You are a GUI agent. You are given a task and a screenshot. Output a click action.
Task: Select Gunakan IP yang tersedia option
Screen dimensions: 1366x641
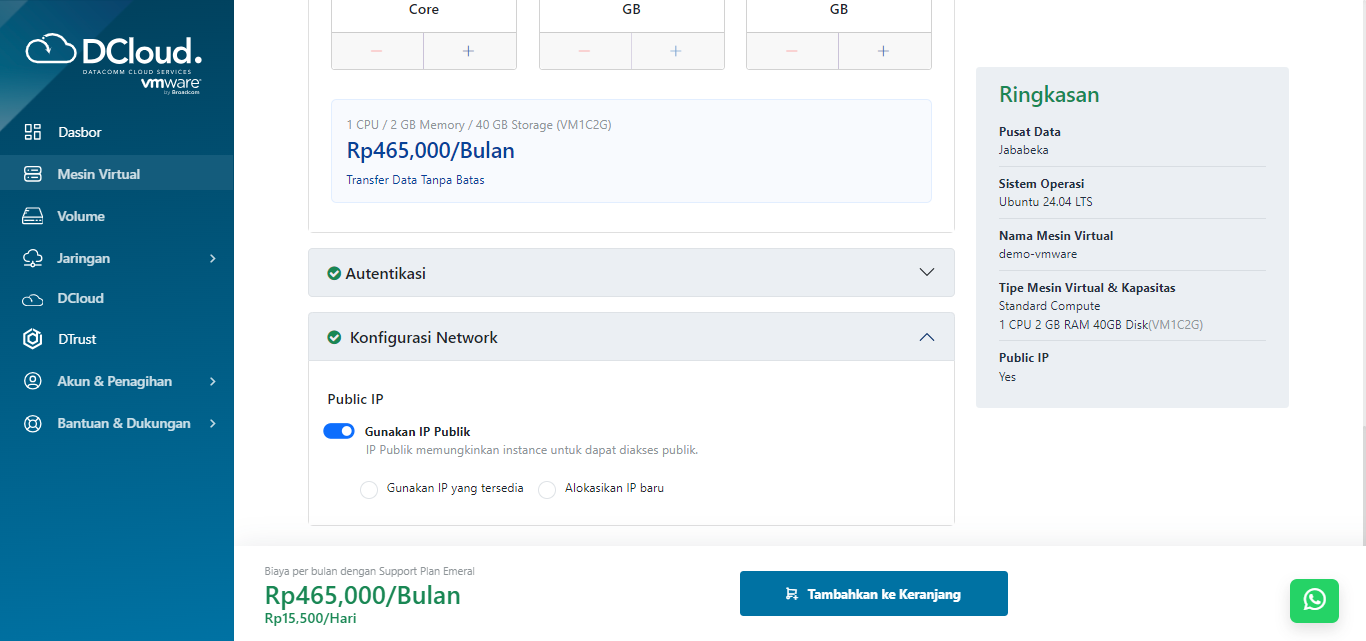coord(369,489)
